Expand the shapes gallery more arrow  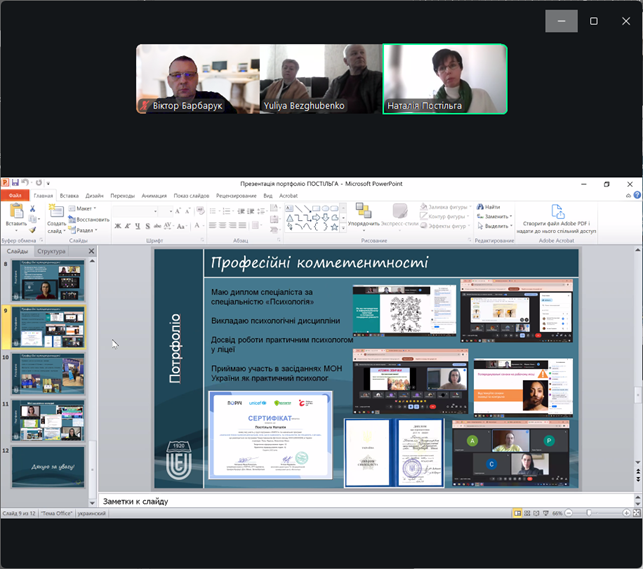[x=344, y=227]
